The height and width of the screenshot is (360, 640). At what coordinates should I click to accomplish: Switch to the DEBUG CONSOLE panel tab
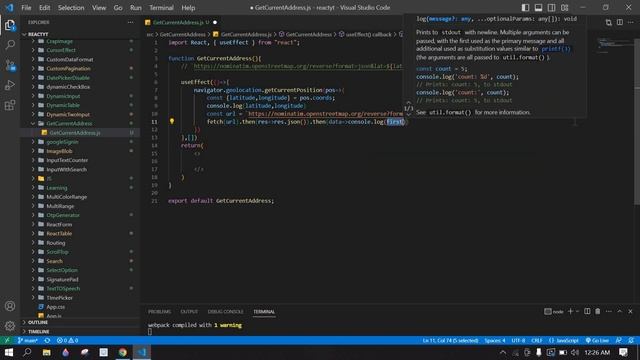[x=225, y=311]
